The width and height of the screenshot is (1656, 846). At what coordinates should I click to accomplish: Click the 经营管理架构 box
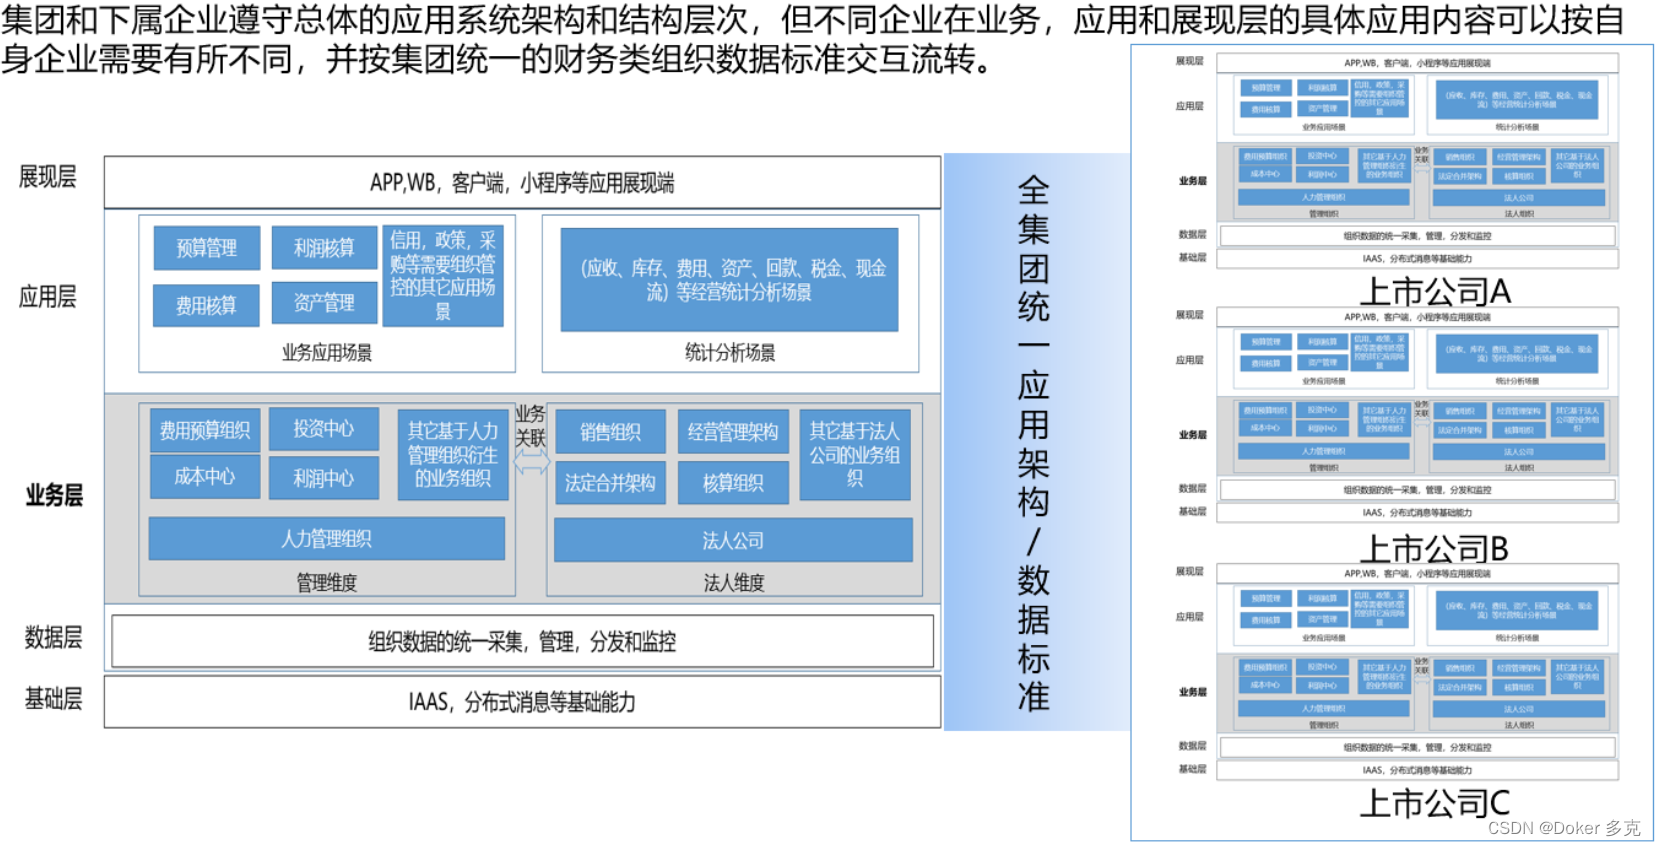point(733,432)
